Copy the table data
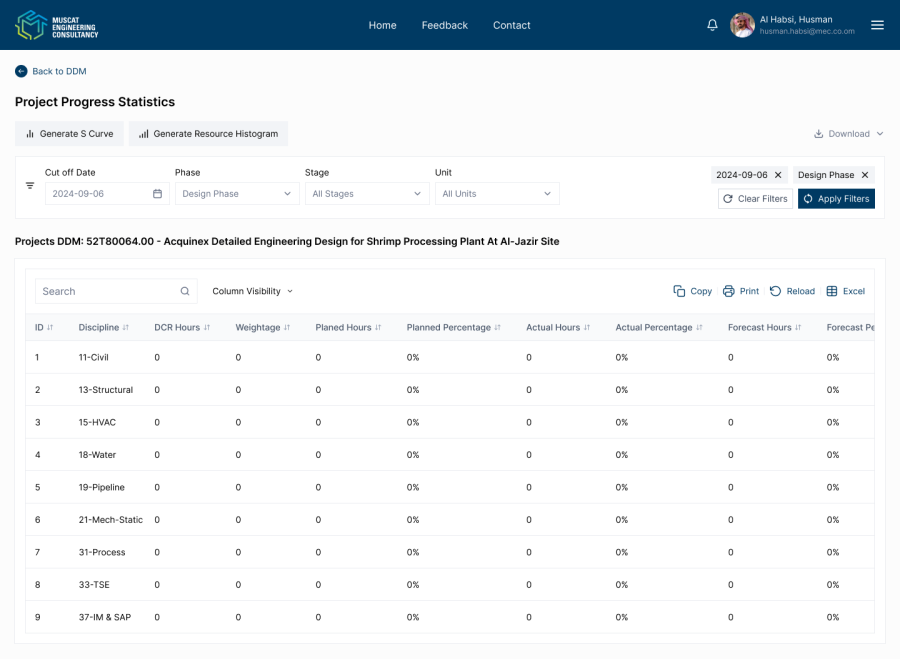 (692, 291)
